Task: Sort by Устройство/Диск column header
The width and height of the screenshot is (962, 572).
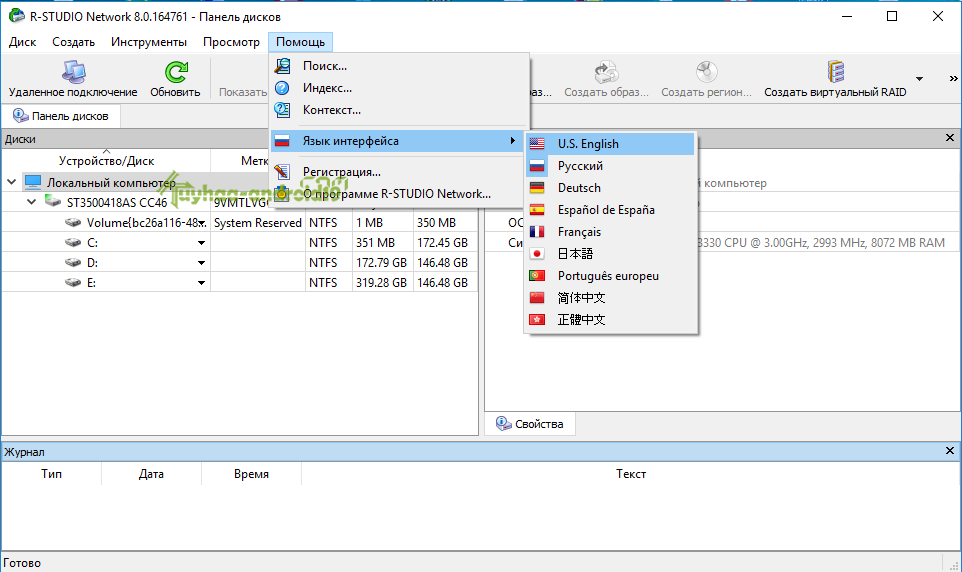Action: (x=106, y=161)
